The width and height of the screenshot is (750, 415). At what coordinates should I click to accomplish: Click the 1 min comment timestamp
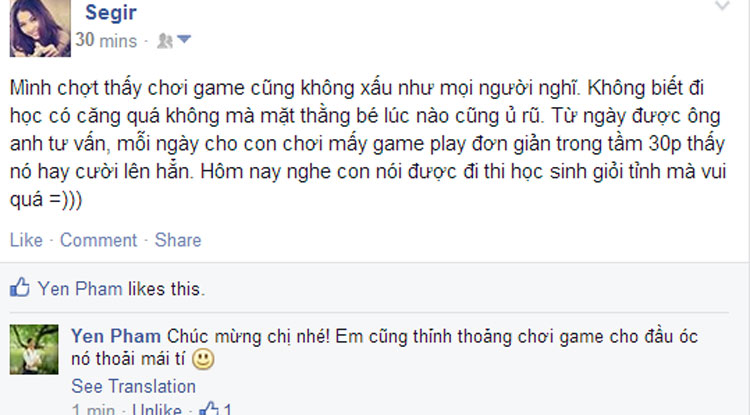[93, 410]
